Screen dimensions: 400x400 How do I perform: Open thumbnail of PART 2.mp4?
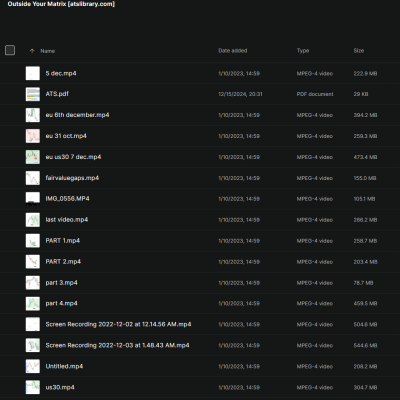point(33,262)
